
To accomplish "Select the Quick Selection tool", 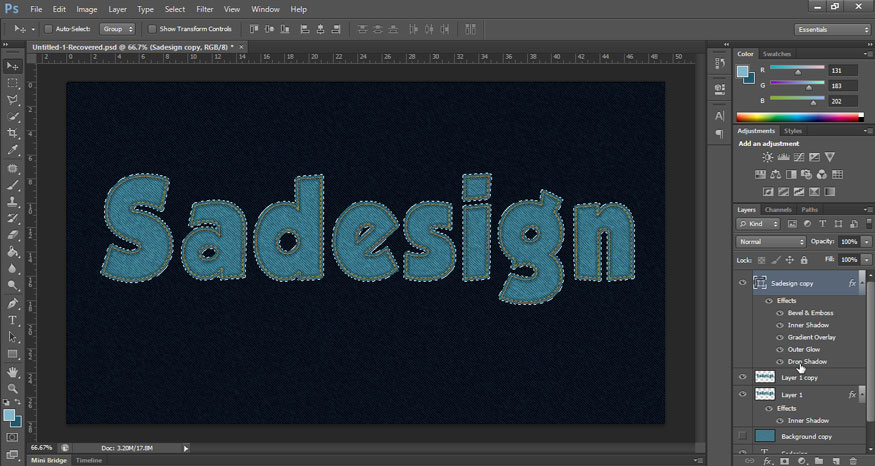I will coord(12,117).
